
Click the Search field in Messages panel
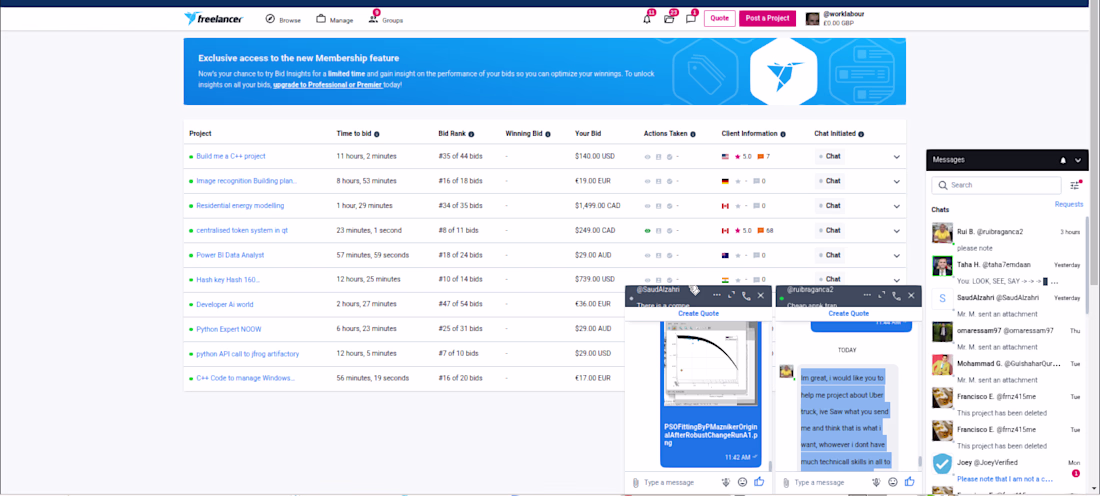[996, 185]
